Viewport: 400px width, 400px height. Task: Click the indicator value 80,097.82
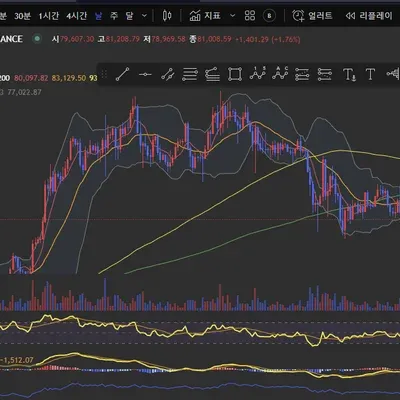pos(31,78)
